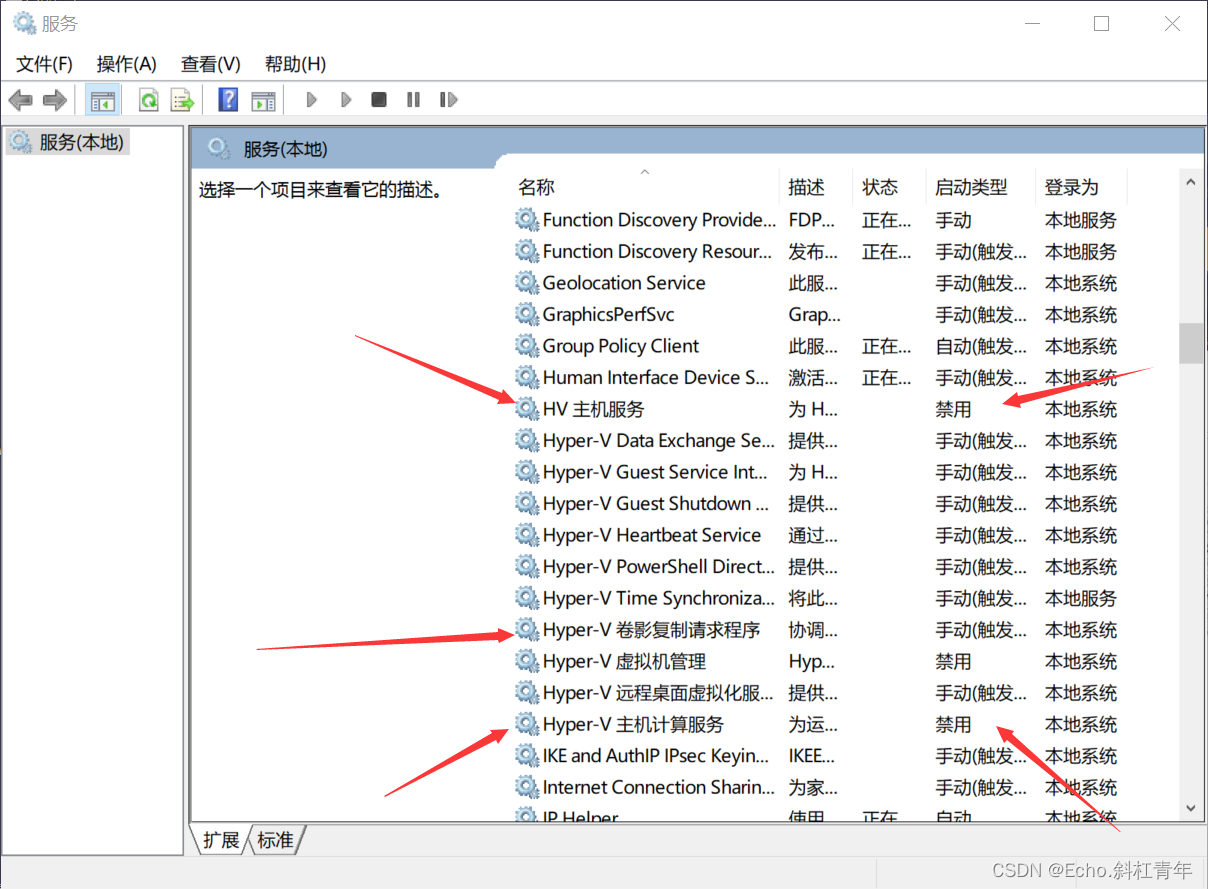Screen dimensions: 1208x889
Task: Switch to the 扩展 tab
Action: [x=220, y=840]
